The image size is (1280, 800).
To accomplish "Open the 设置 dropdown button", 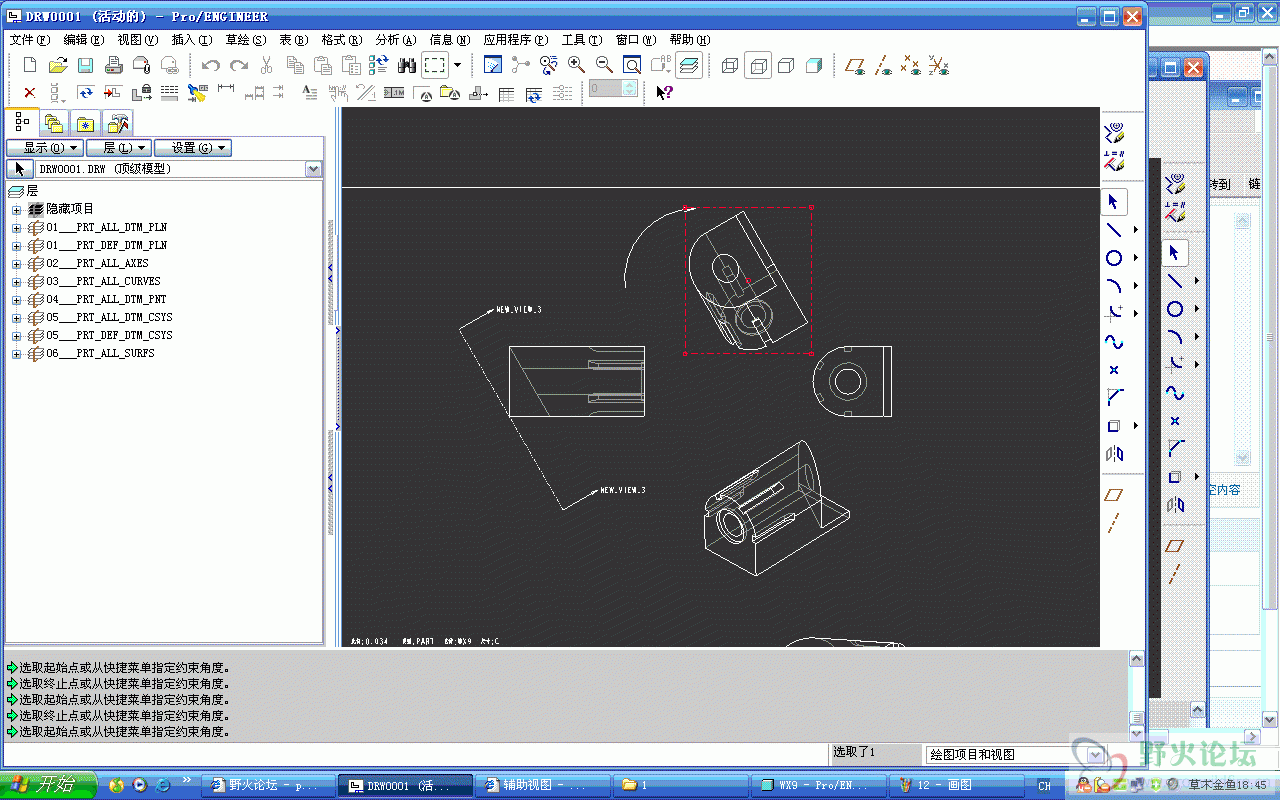I will [x=193, y=148].
